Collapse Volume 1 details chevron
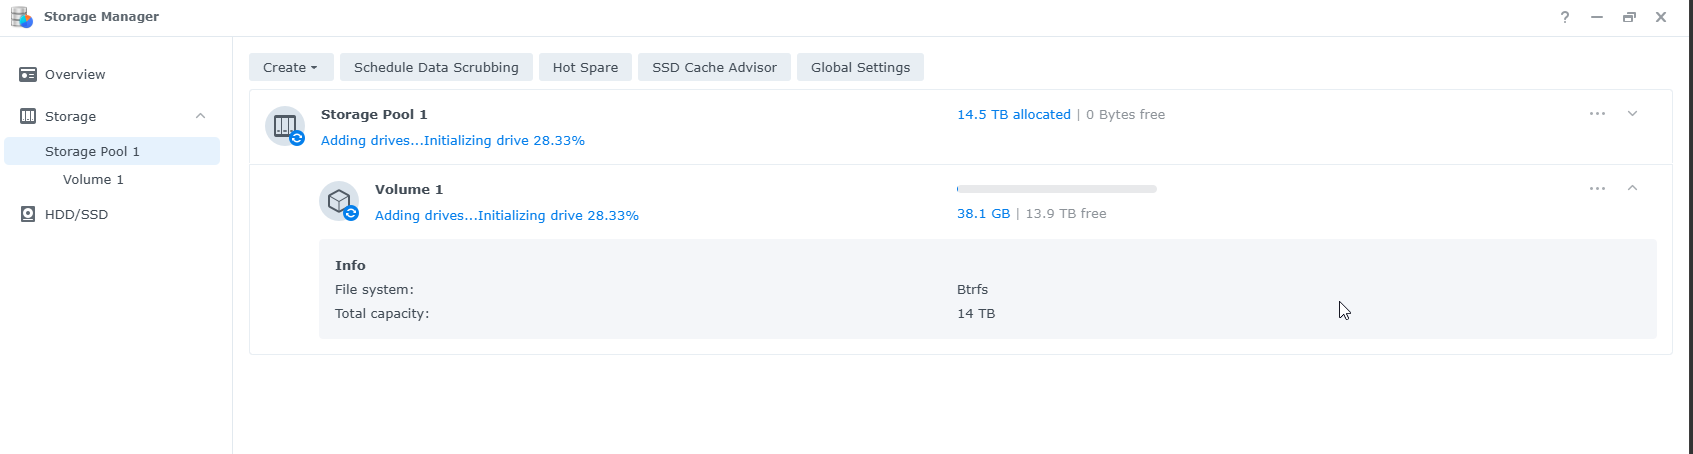Viewport: 1693px width, 454px height. [x=1632, y=188]
